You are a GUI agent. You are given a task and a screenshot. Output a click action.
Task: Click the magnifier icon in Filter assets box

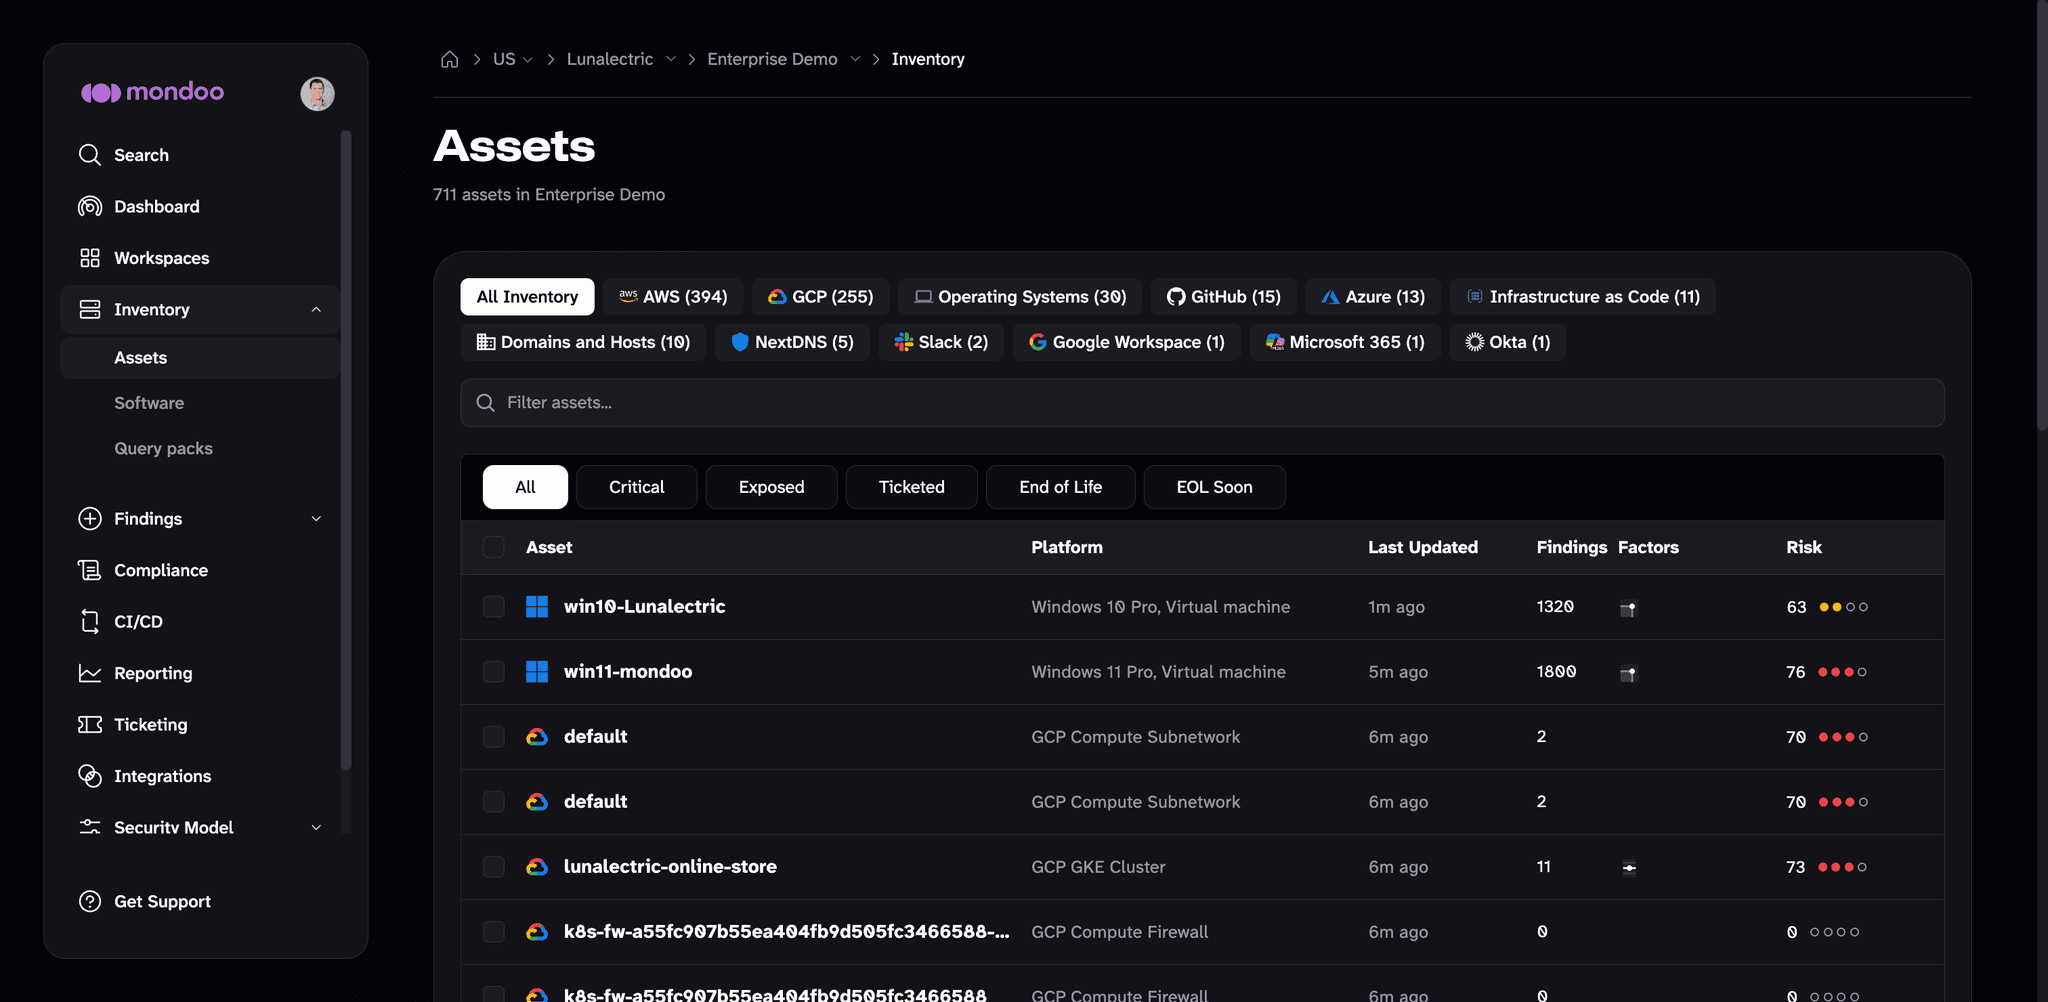coord(486,402)
